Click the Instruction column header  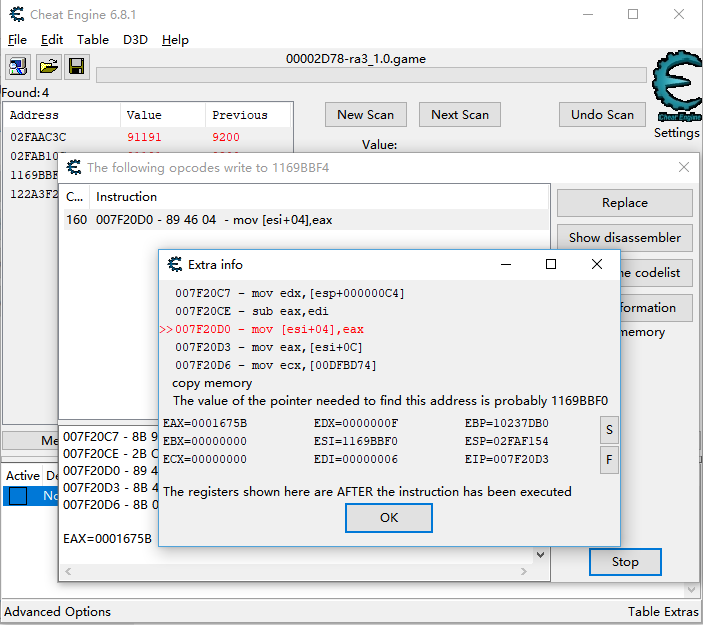(x=319, y=197)
